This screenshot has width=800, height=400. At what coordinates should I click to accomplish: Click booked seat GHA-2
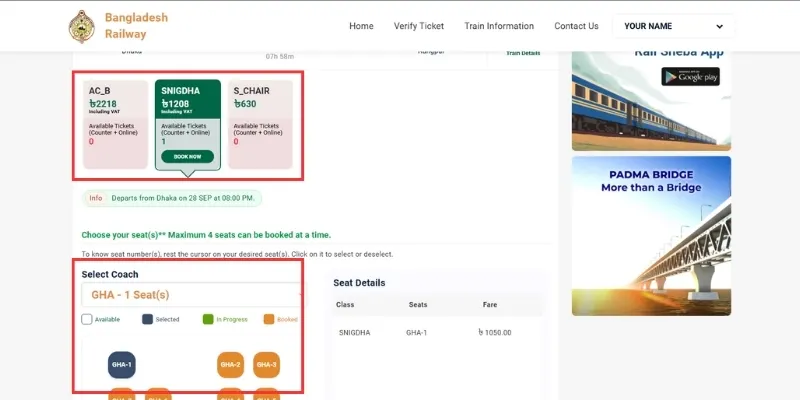pyautogui.click(x=231, y=365)
